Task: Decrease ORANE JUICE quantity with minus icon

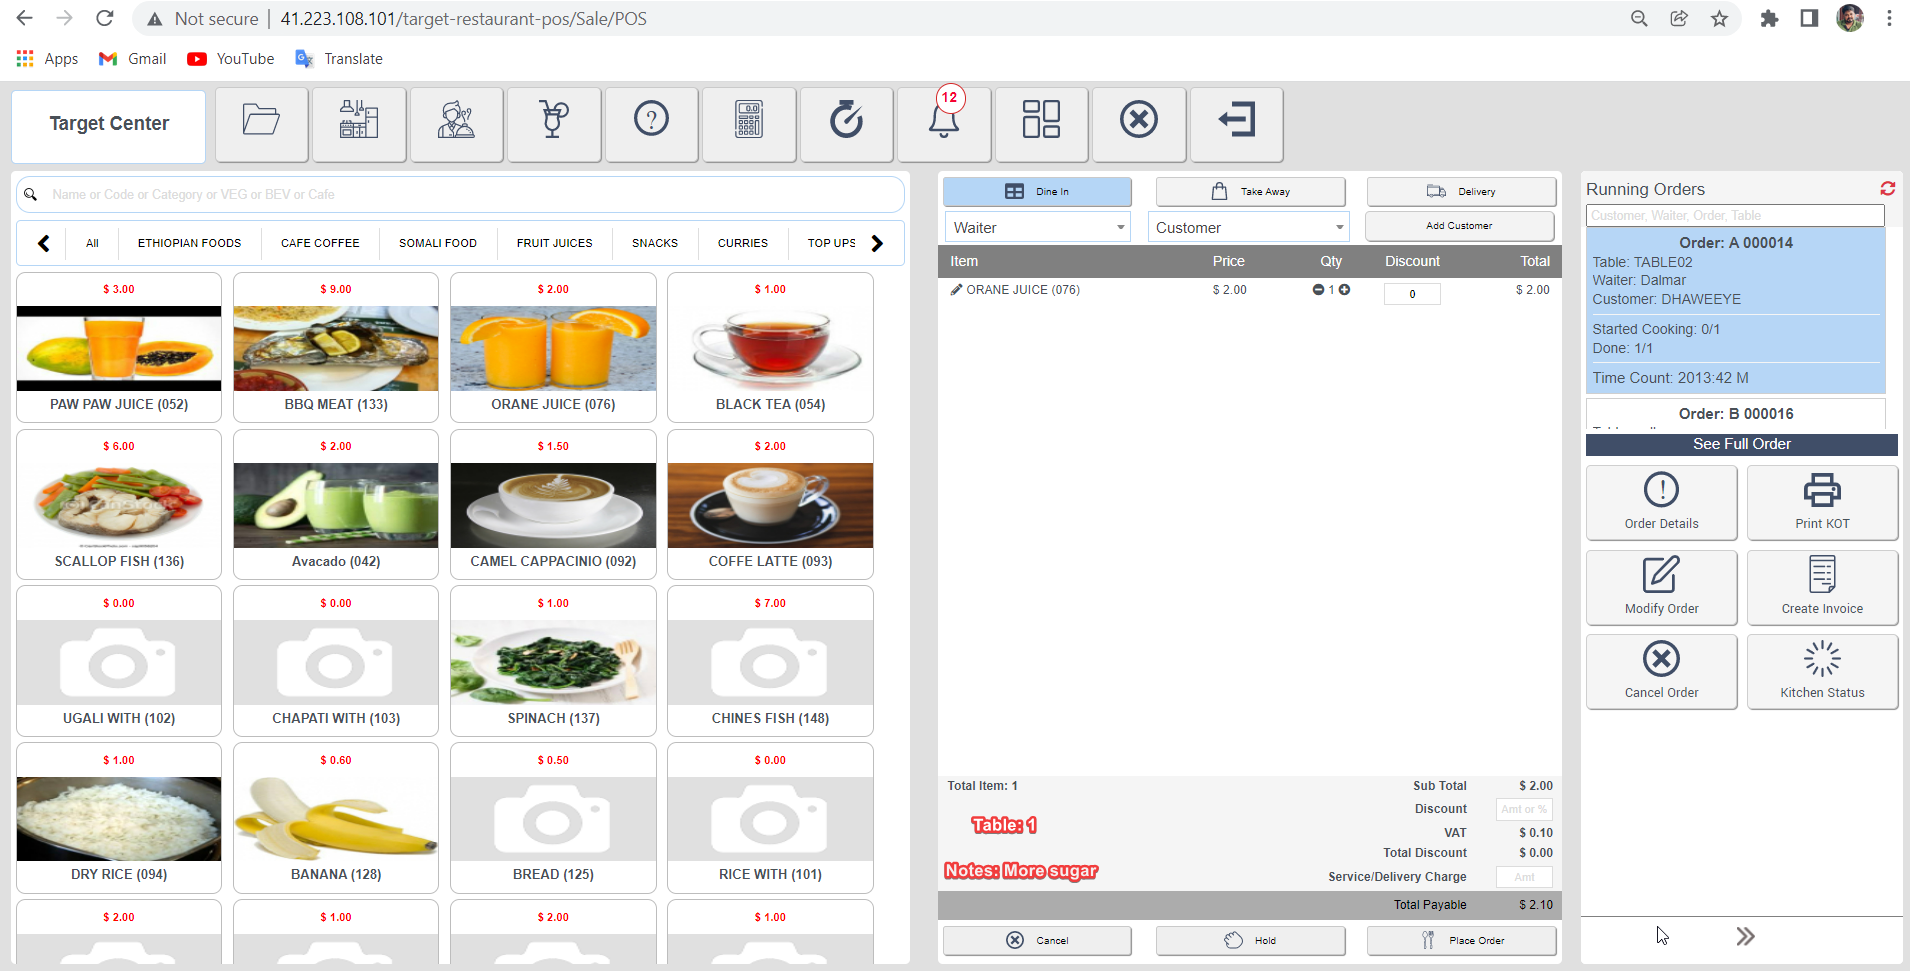Action: click(x=1318, y=290)
